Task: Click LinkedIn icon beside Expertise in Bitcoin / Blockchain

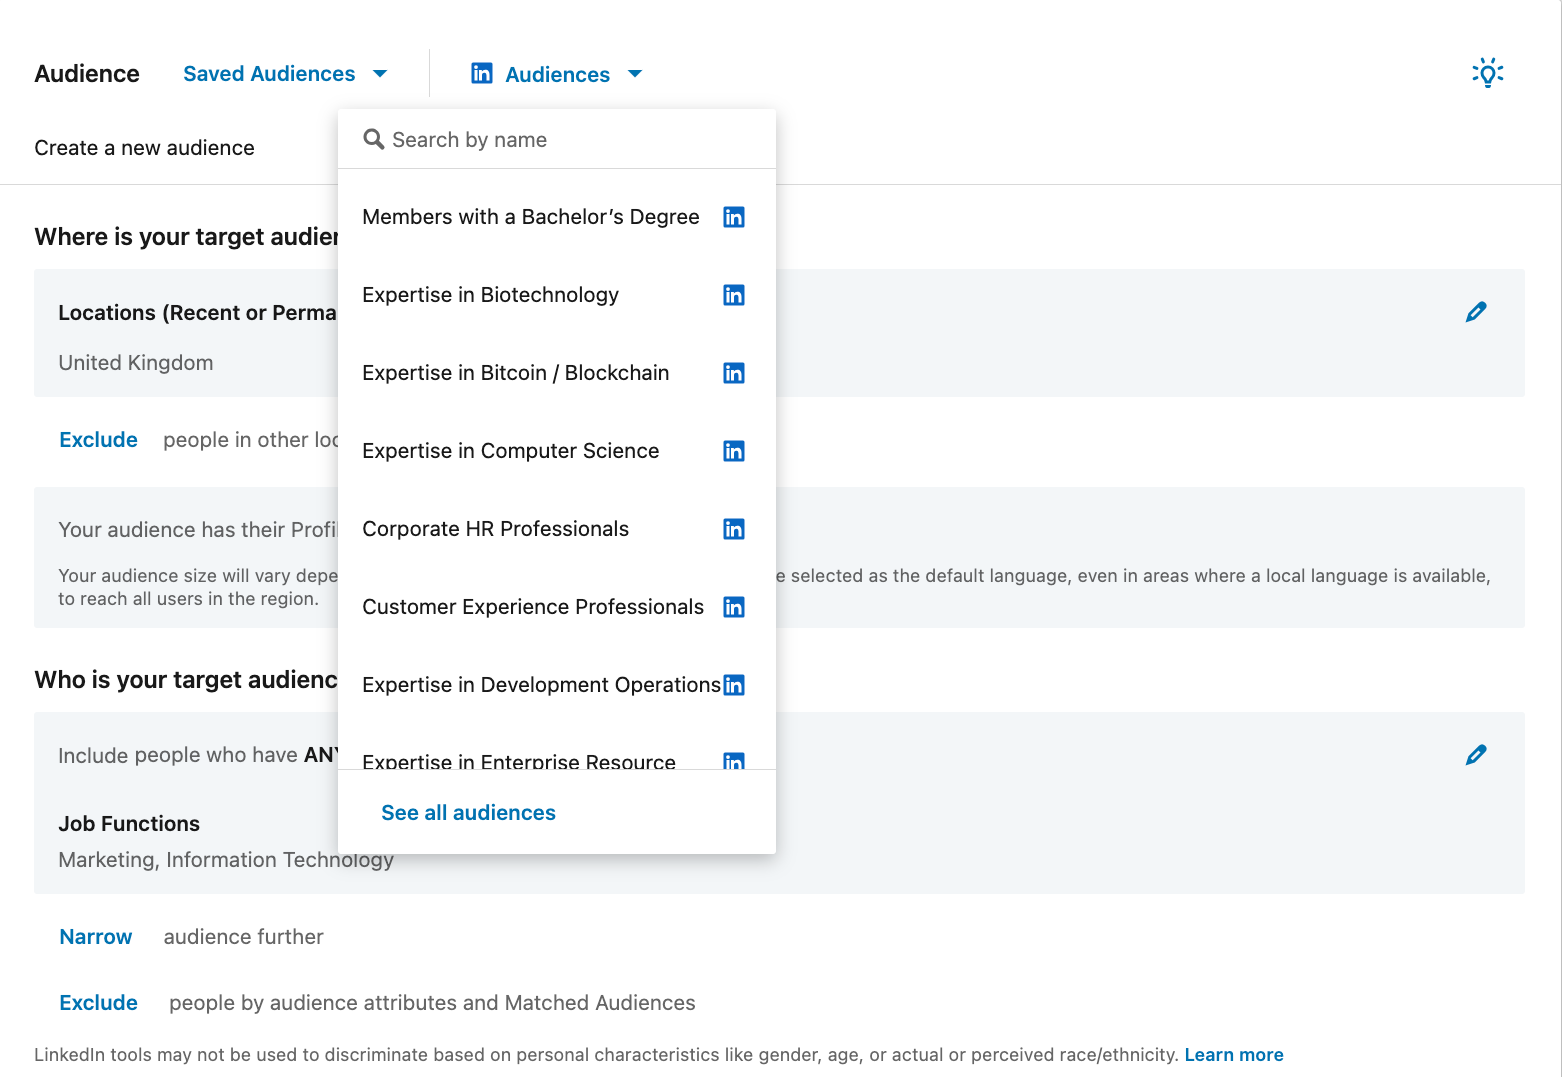Action: (734, 373)
